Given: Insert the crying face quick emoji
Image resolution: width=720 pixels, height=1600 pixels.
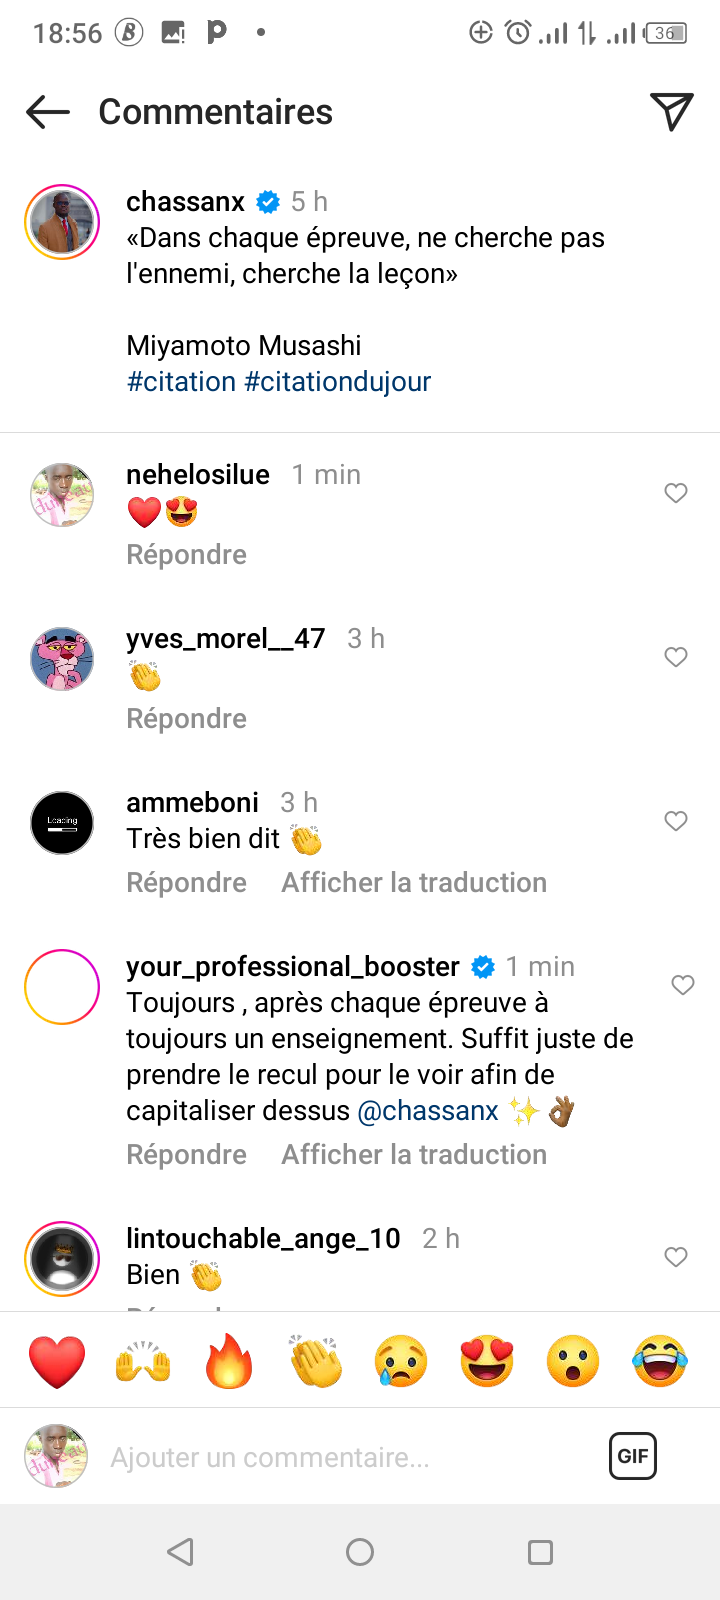Looking at the screenshot, I should click(401, 1361).
